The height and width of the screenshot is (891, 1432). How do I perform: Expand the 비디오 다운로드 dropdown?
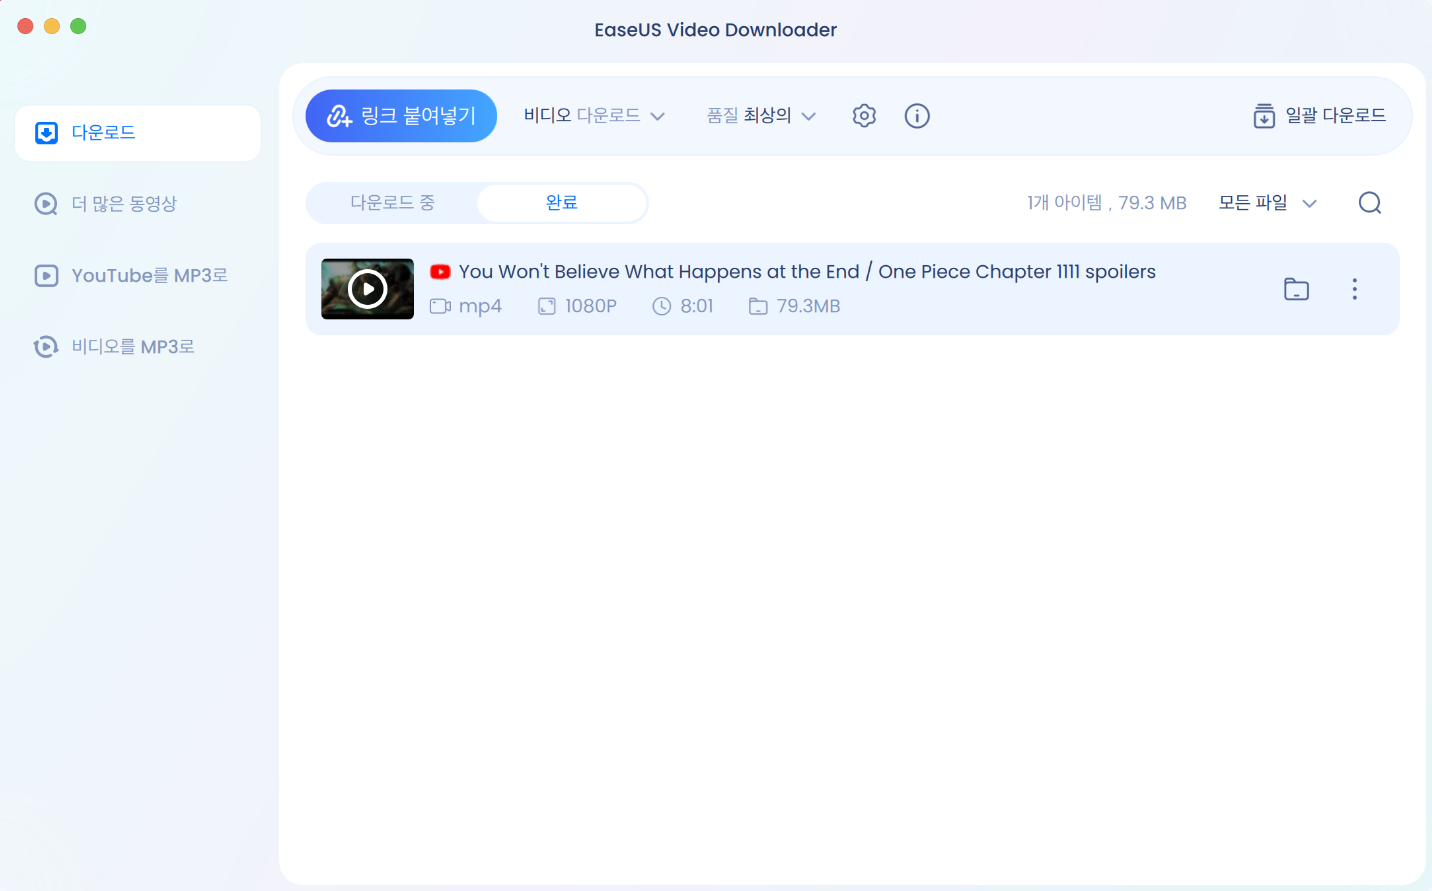coord(594,116)
